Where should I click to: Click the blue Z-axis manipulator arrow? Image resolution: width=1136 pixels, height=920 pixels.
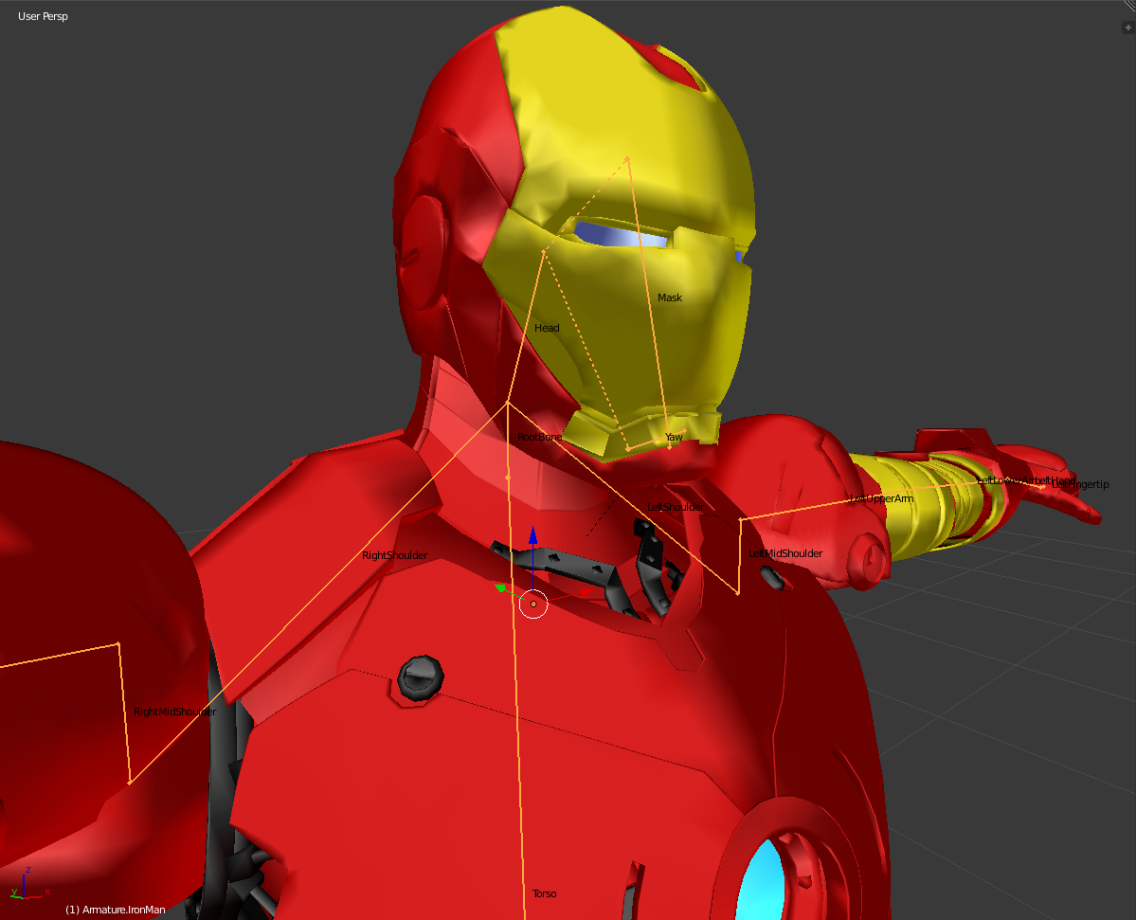[x=533, y=536]
